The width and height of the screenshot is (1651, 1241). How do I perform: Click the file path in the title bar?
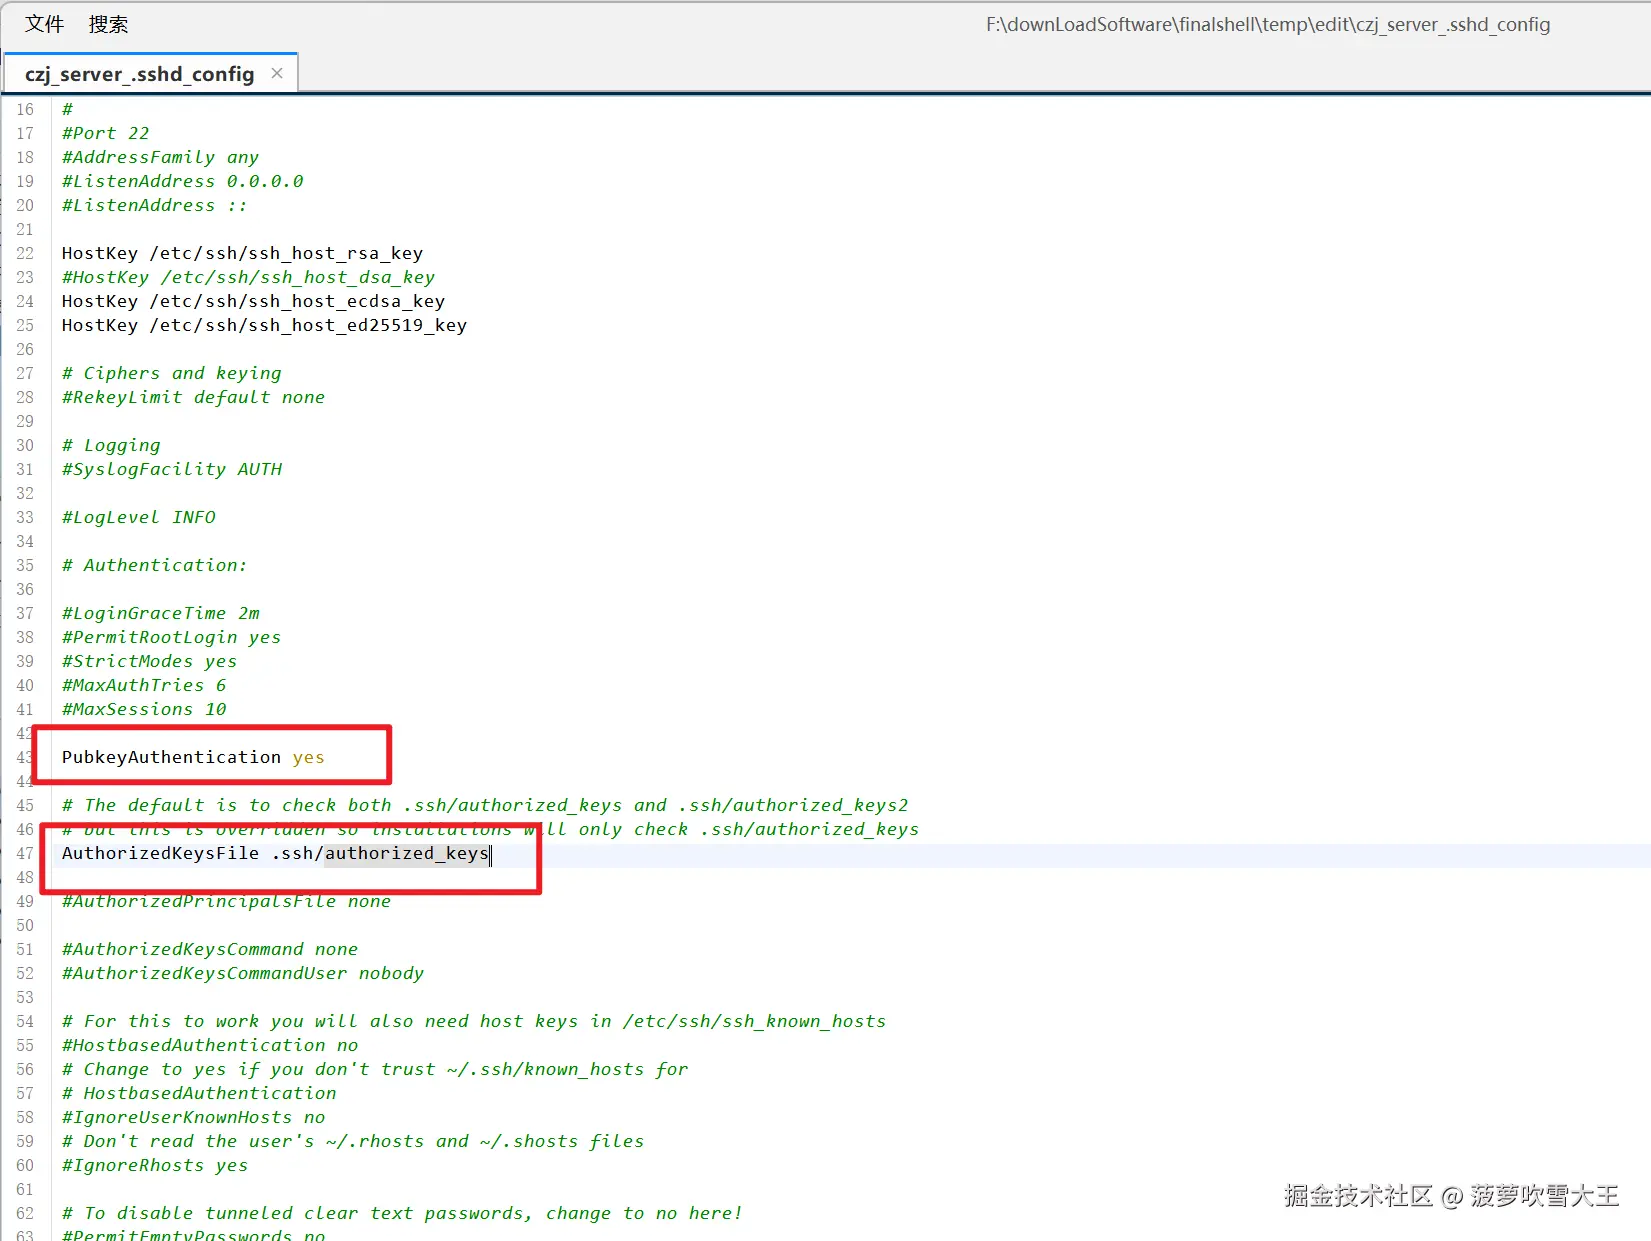coord(1268,24)
